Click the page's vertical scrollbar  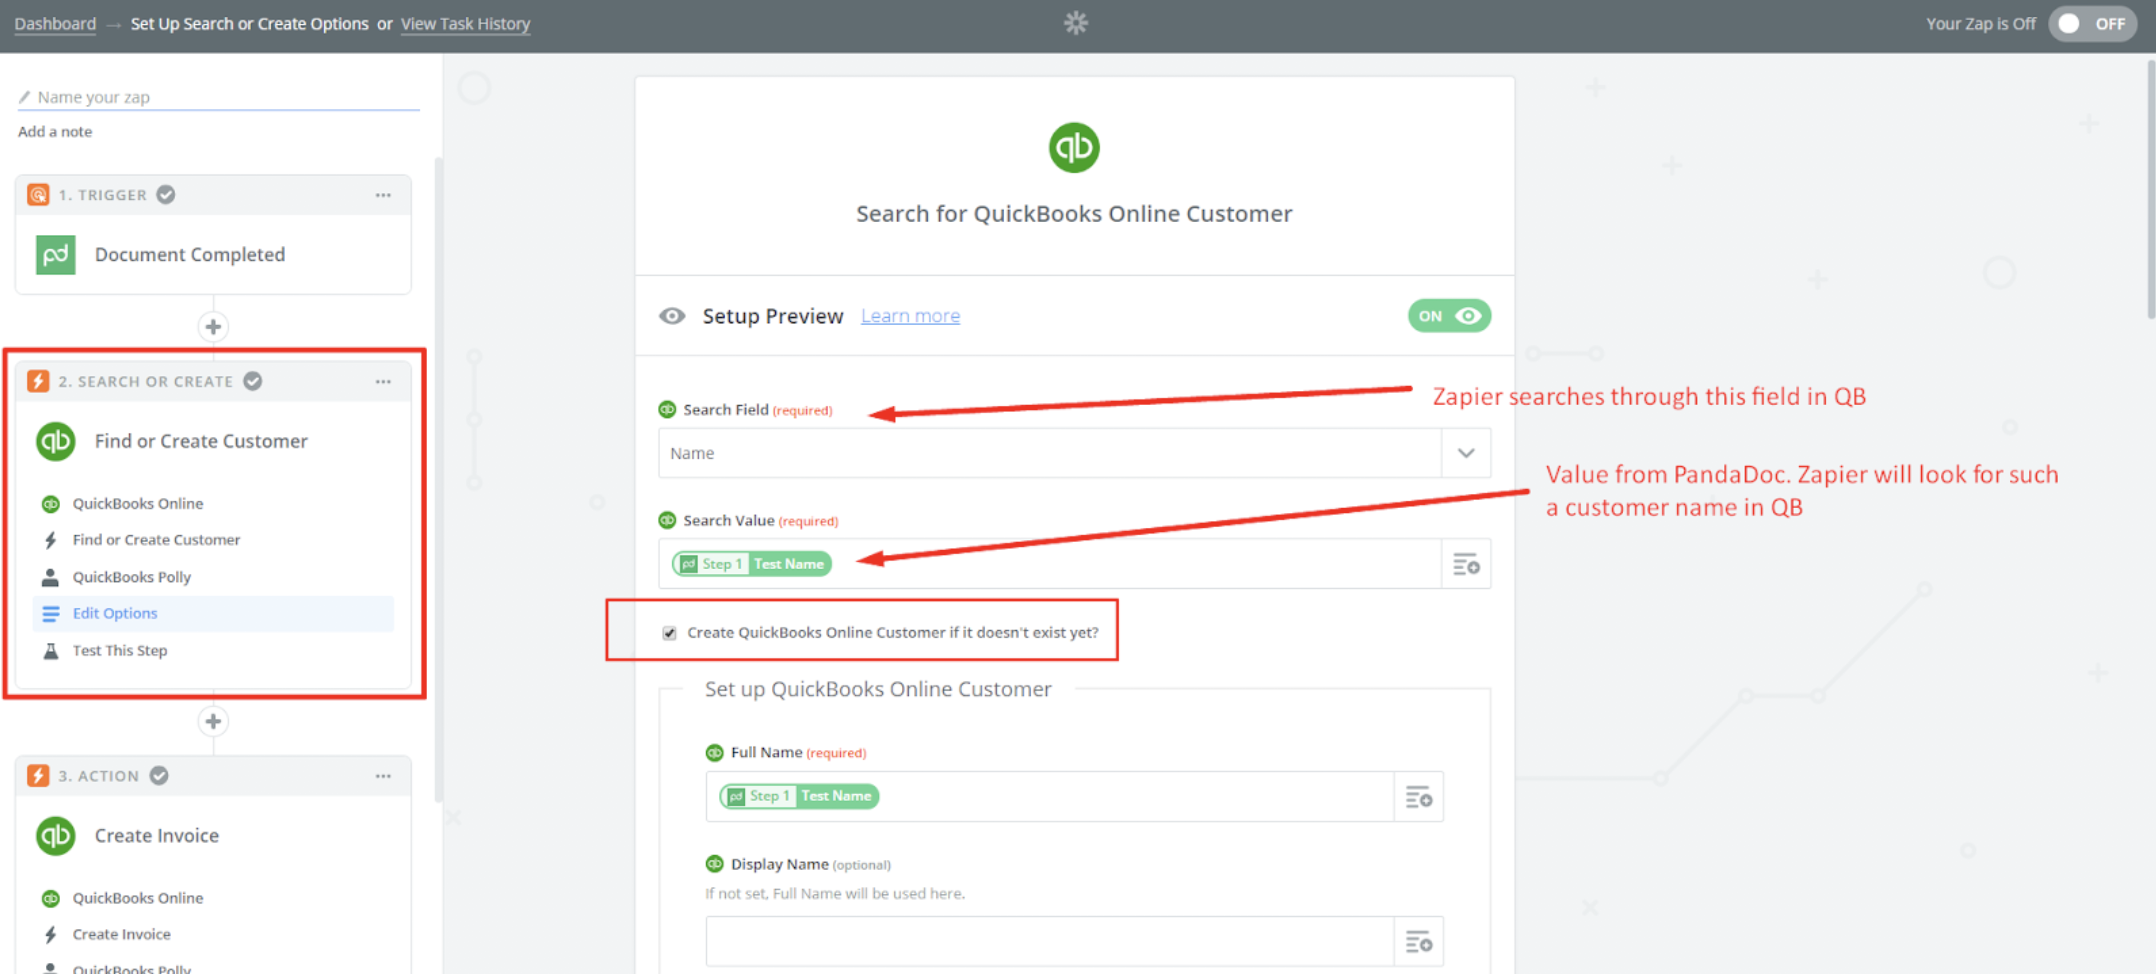pos(2150,190)
